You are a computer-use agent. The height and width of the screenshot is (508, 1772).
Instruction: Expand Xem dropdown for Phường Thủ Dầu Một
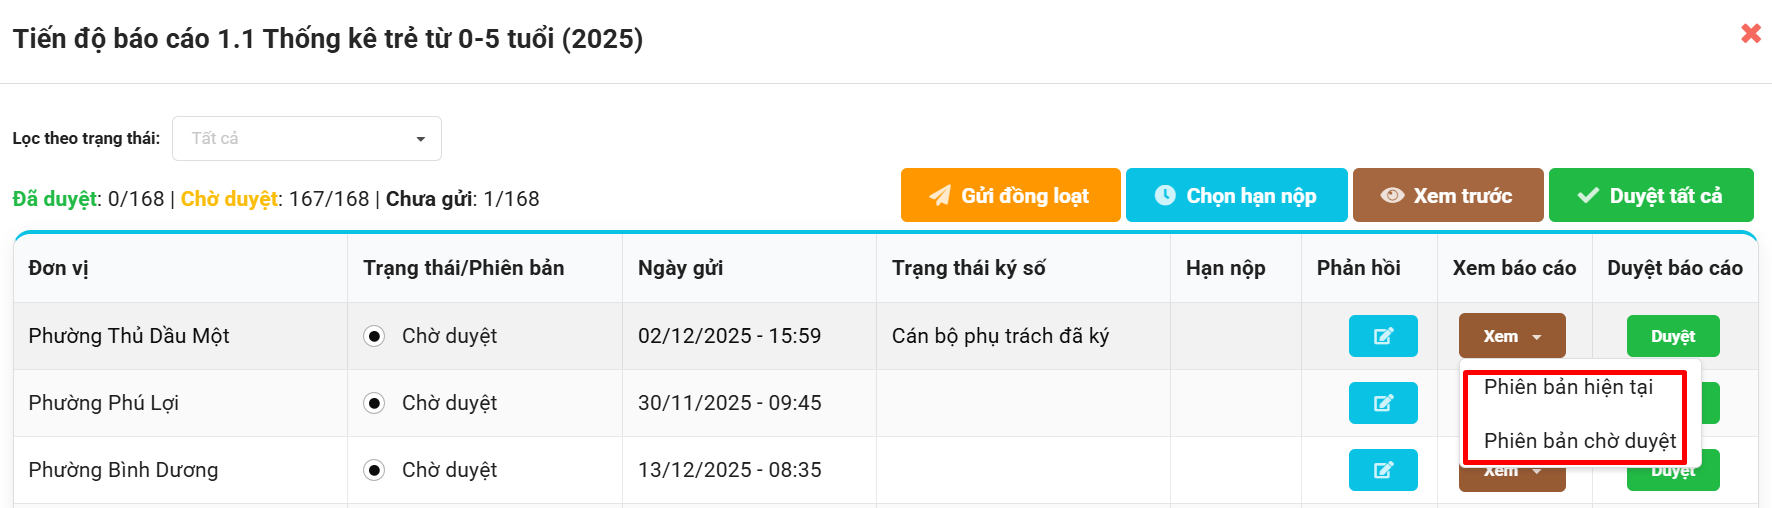pyautogui.click(x=1512, y=336)
